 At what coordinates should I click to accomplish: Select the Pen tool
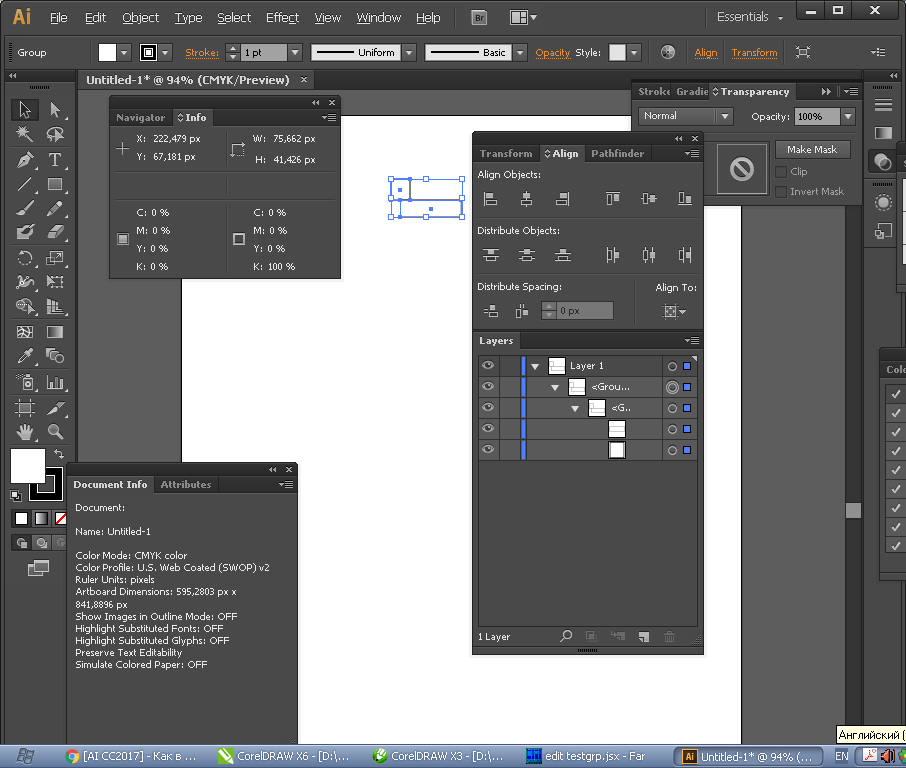pyautogui.click(x=25, y=160)
